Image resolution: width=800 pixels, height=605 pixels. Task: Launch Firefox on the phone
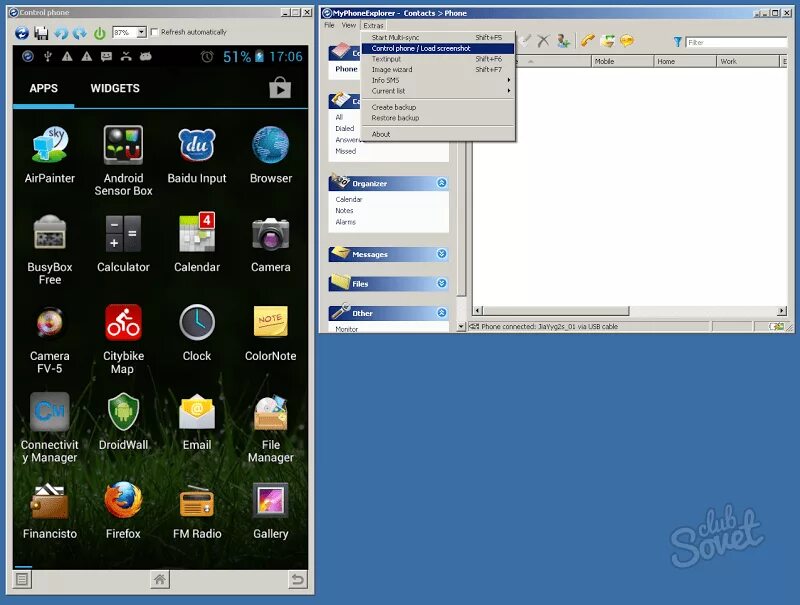(x=123, y=510)
